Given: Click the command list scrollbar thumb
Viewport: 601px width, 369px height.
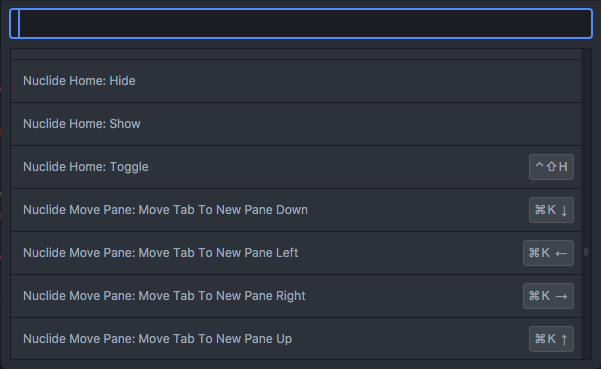Looking at the screenshot, I should point(586,251).
